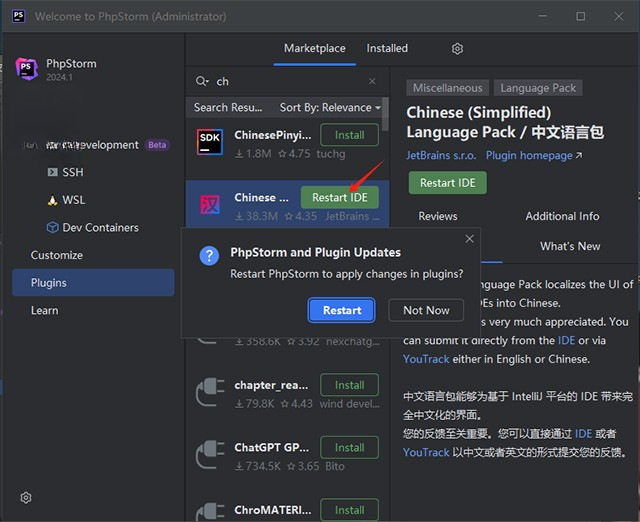The height and width of the screenshot is (522, 640).
Task: Install the ChroMATERIAL plugin
Action: tap(349, 510)
